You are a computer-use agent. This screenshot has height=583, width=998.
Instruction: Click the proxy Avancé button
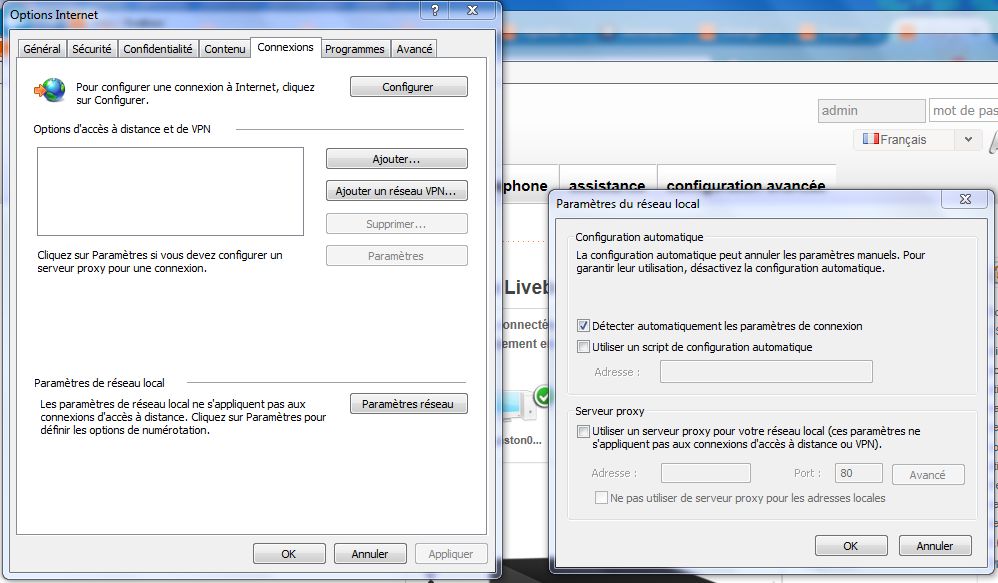coord(929,475)
